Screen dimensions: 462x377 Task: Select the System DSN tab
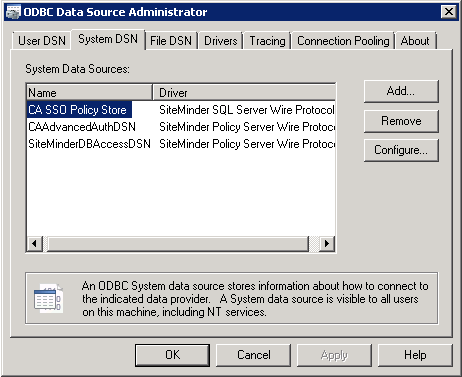click(108, 39)
